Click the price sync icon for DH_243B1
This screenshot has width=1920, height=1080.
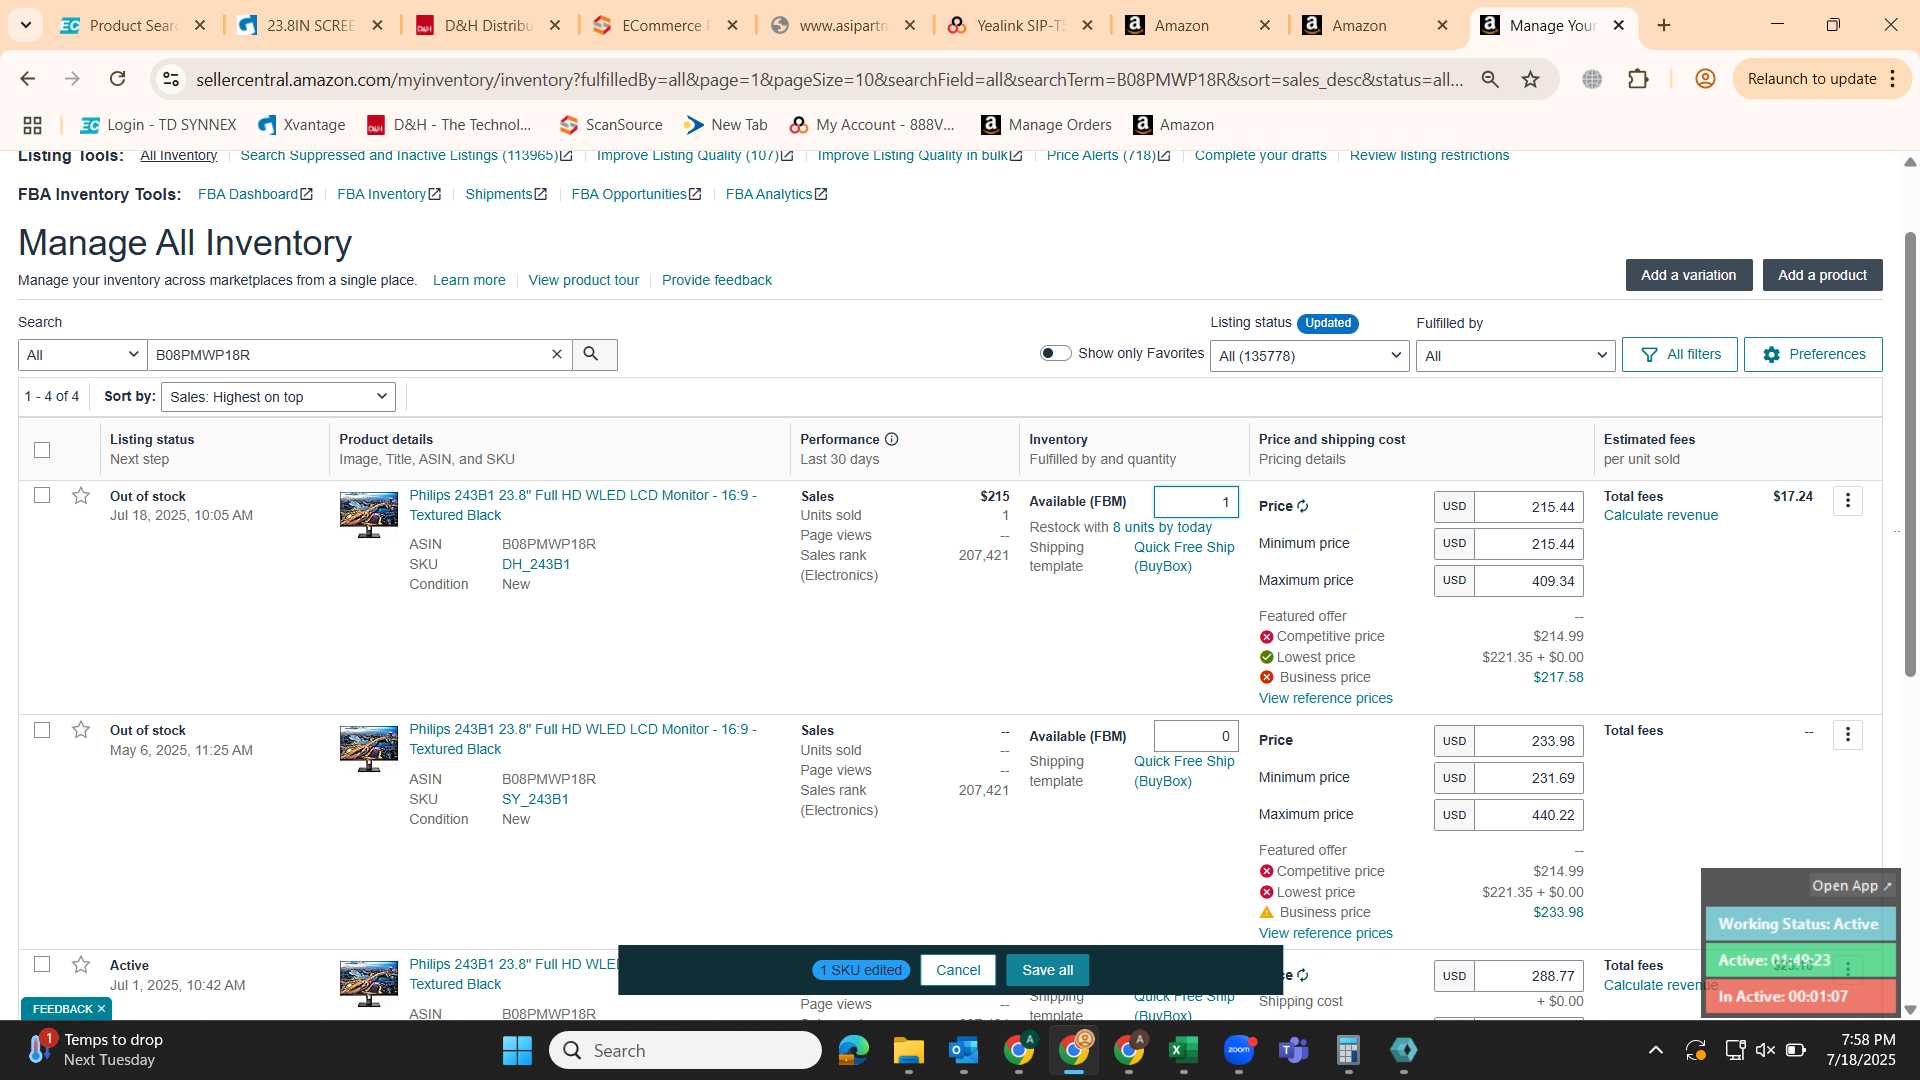click(x=1303, y=506)
